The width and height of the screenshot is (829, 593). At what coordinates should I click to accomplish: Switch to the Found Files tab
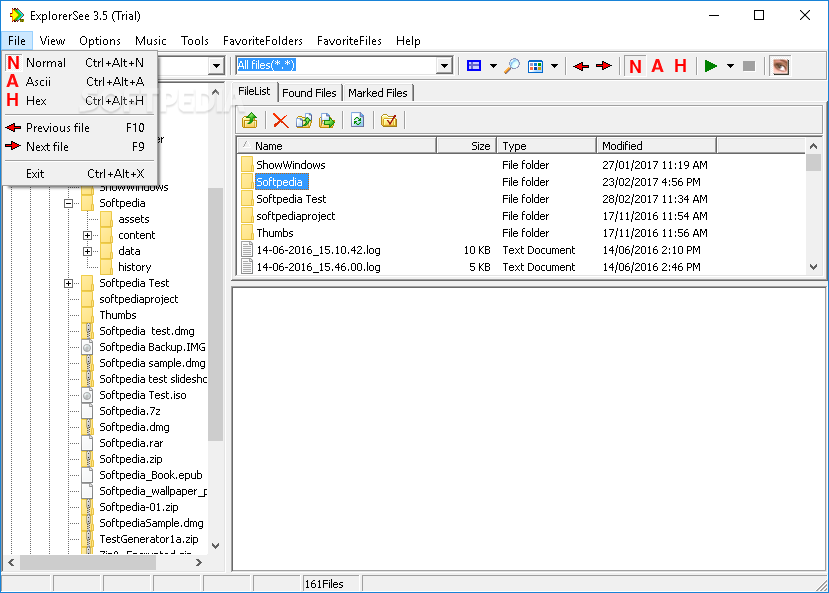309,93
